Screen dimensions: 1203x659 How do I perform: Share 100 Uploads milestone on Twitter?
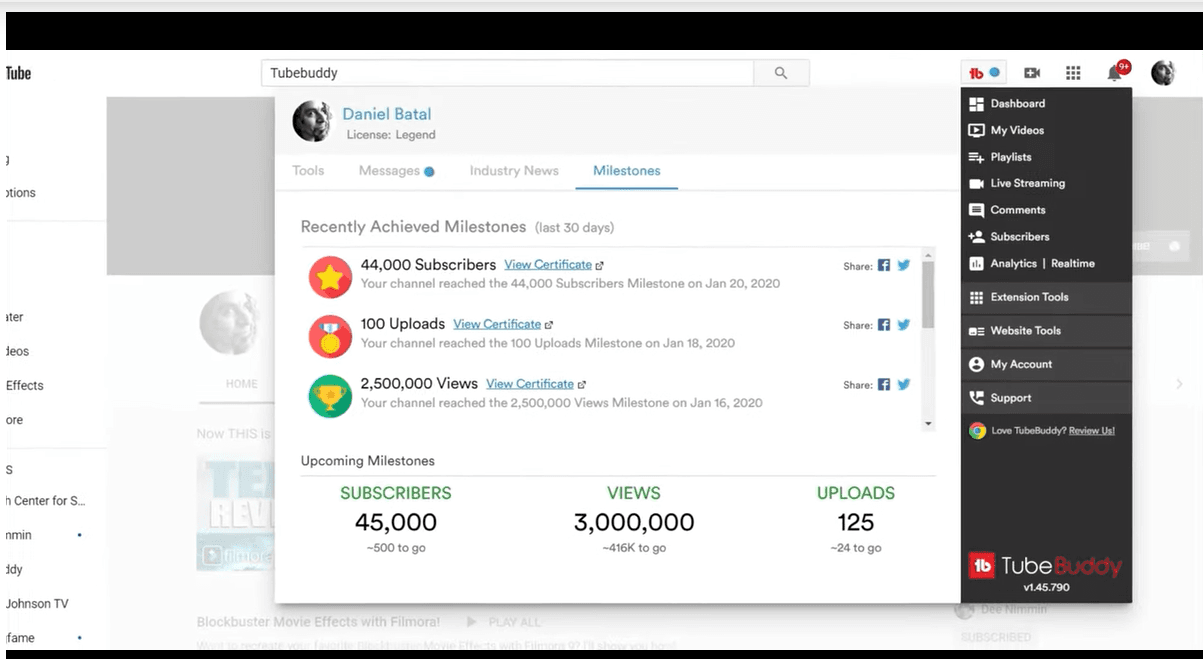pyautogui.click(x=904, y=325)
